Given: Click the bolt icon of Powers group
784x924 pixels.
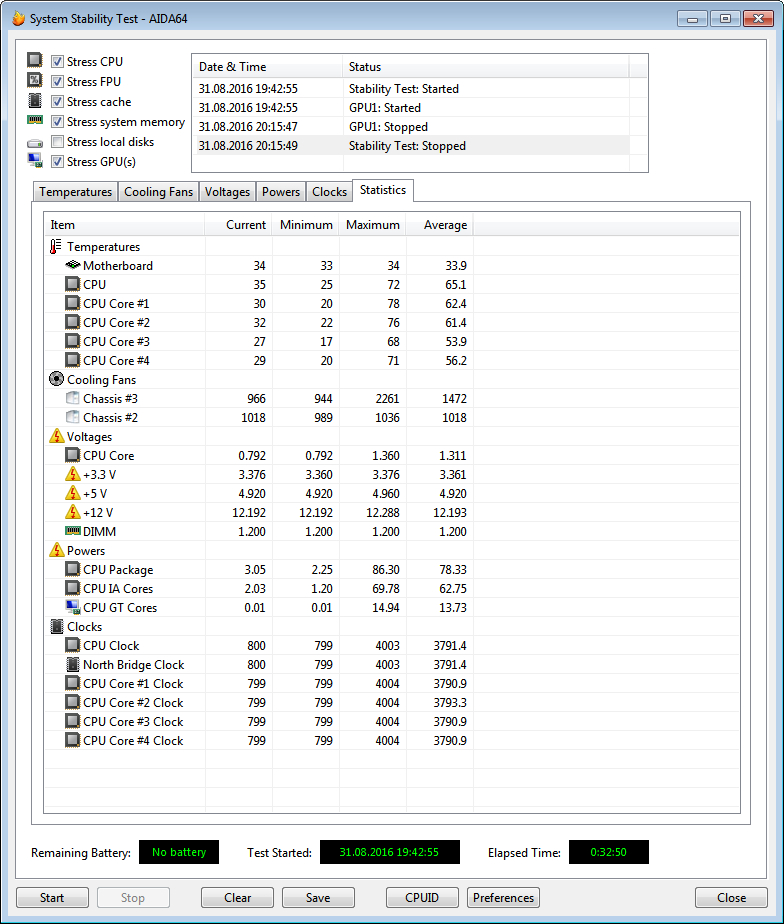Looking at the screenshot, I should pos(56,550).
